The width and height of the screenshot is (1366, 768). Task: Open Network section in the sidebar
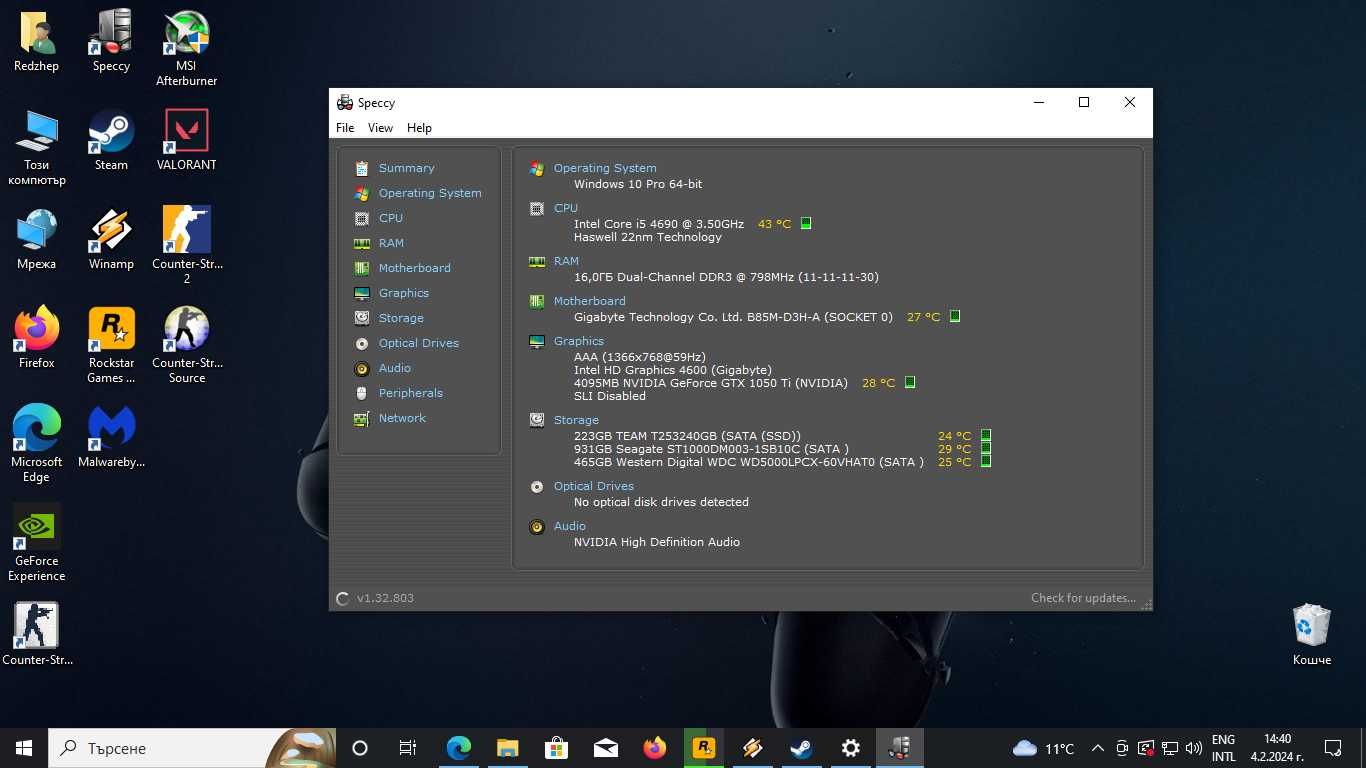point(402,418)
